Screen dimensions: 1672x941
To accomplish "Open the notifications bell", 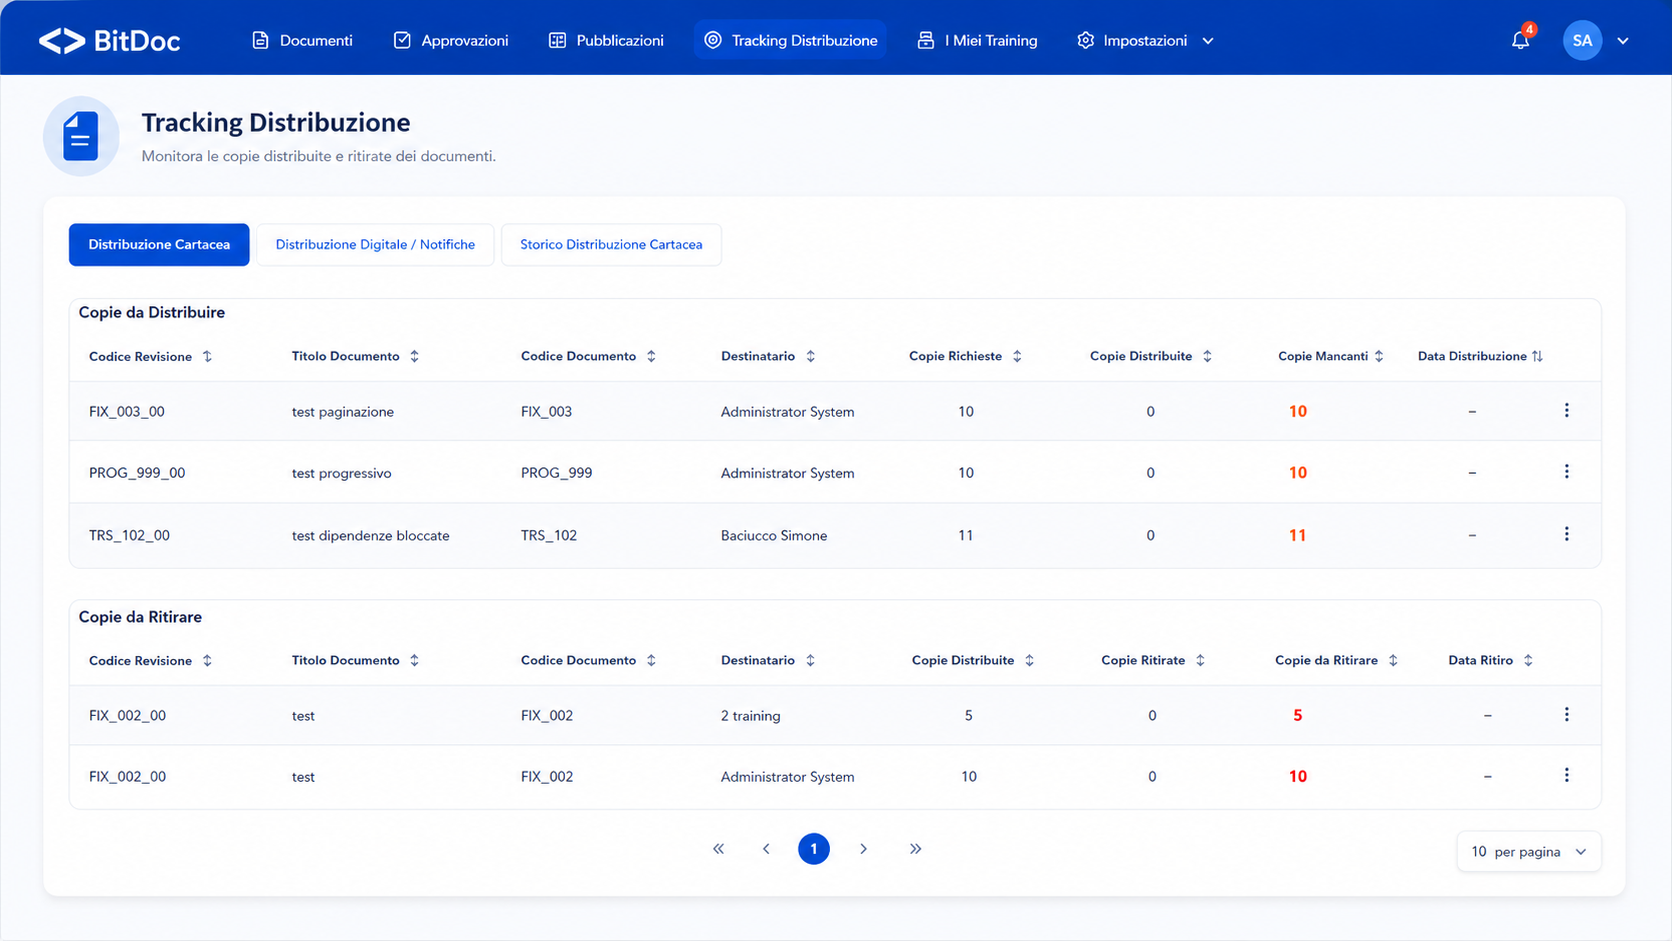I will tap(1520, 40).
